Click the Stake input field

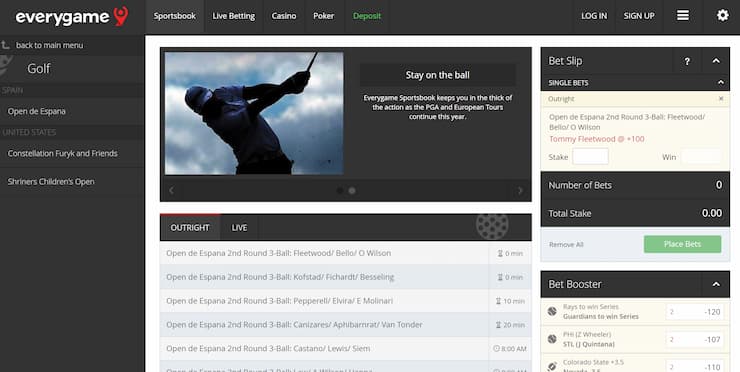click(x=590, y=157)
